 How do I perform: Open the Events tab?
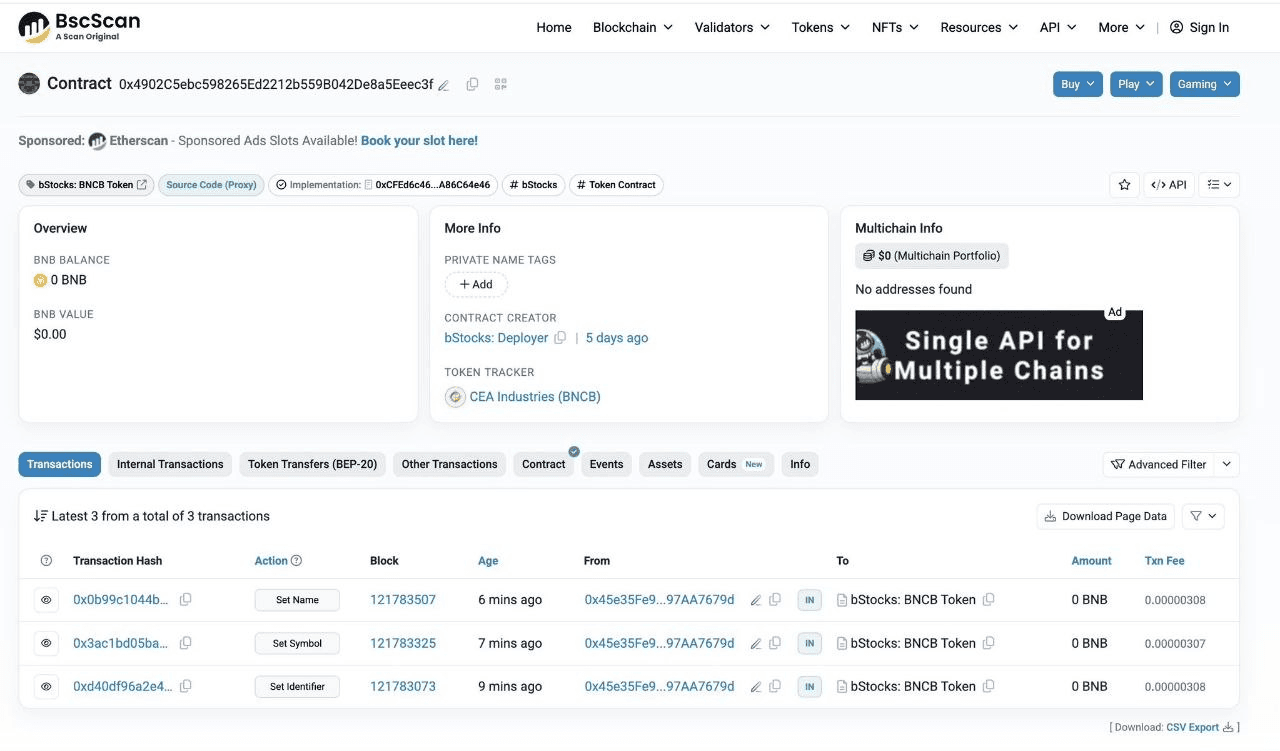pyautogui.click(x=606, y=464)
